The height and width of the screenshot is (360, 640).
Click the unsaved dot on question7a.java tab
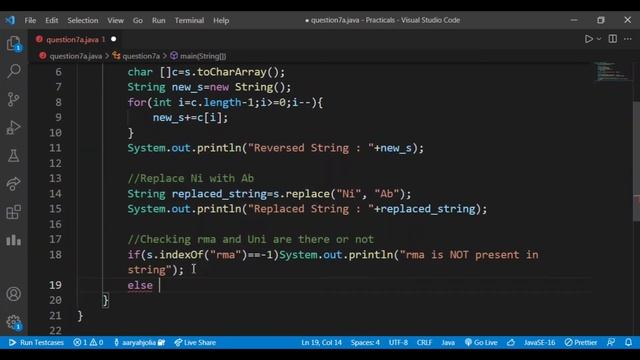113,39
